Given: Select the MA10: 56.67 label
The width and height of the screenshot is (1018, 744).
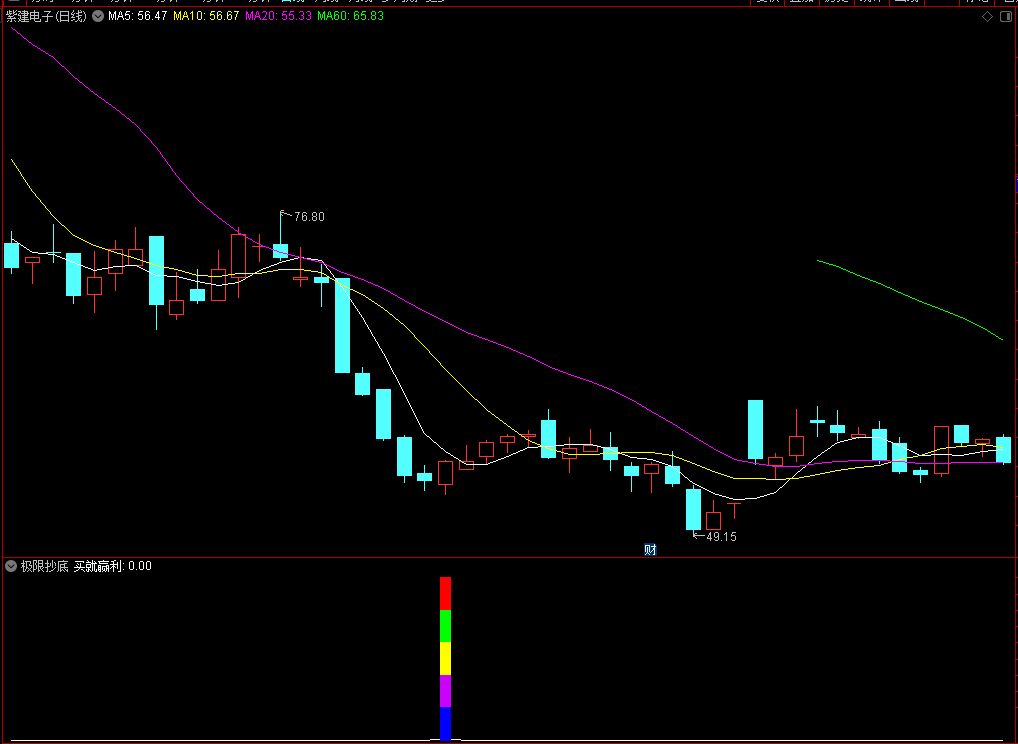Looking at the screenshot, I should 206,16.
